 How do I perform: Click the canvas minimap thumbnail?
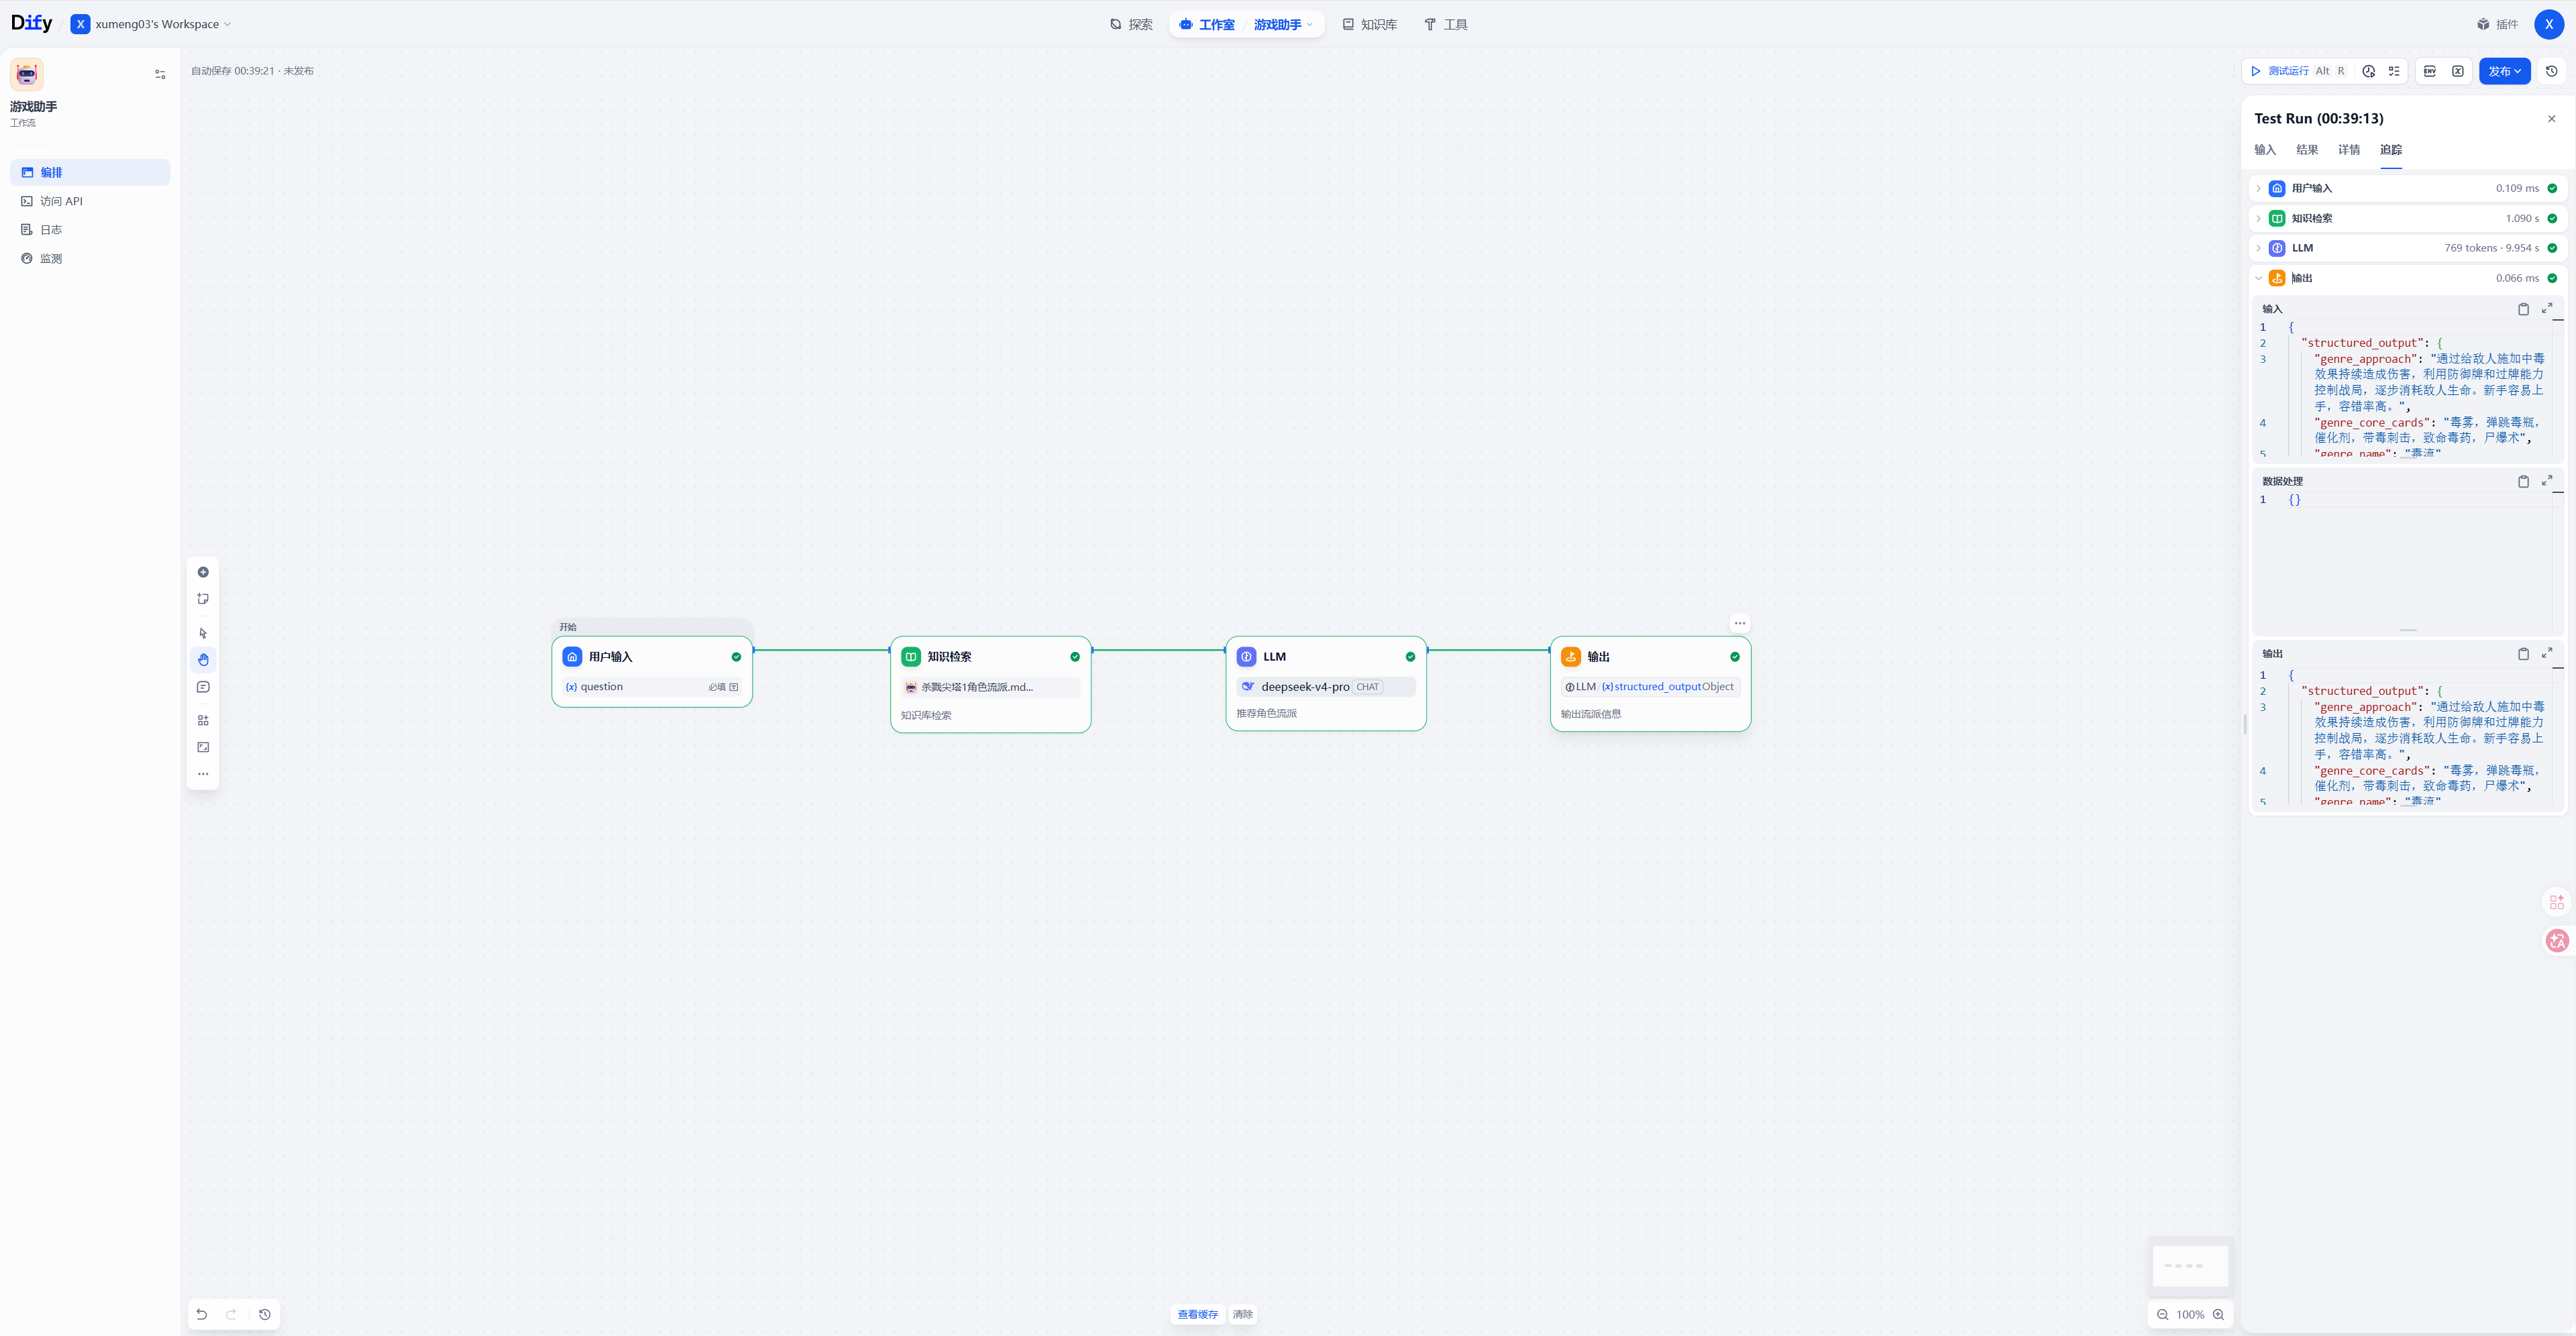click(2190, 1266)
